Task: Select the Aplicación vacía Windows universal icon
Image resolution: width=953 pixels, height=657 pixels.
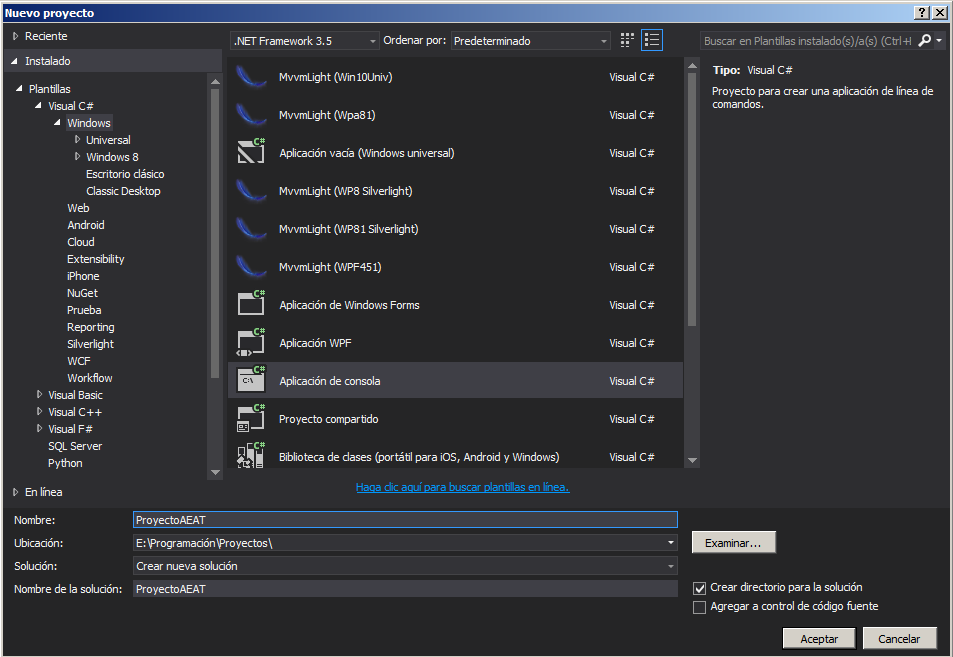Action: point(249,153)
